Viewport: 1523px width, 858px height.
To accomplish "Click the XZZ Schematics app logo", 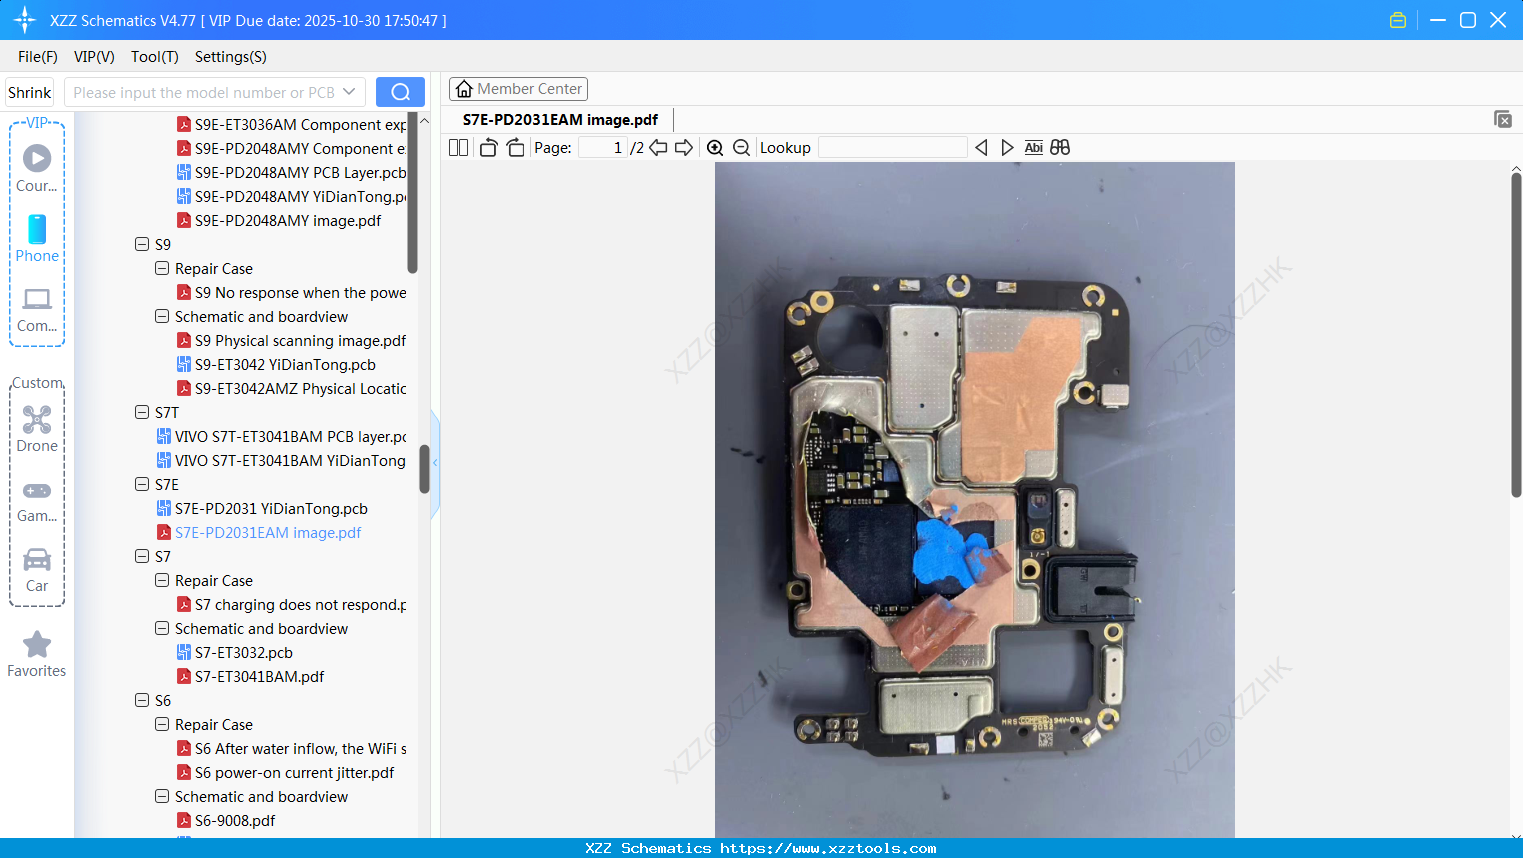I will point(25,20).
